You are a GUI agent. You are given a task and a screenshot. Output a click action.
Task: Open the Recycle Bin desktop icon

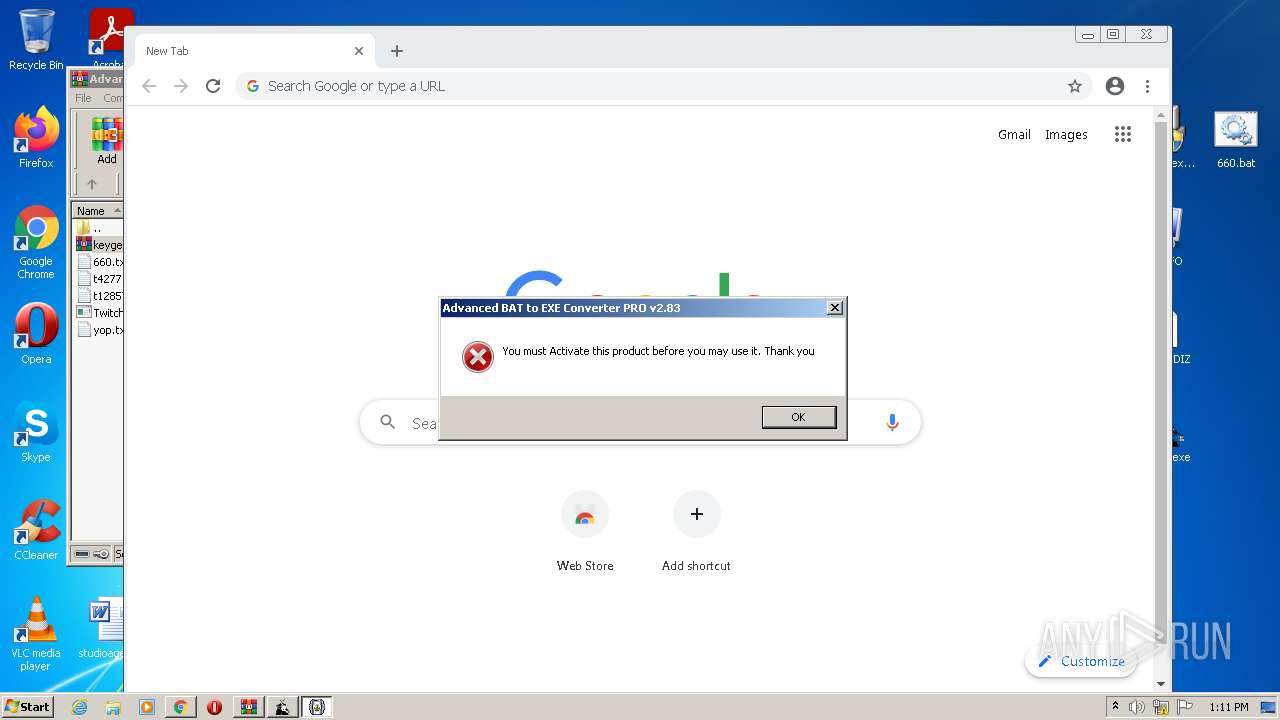pos(36,40)
